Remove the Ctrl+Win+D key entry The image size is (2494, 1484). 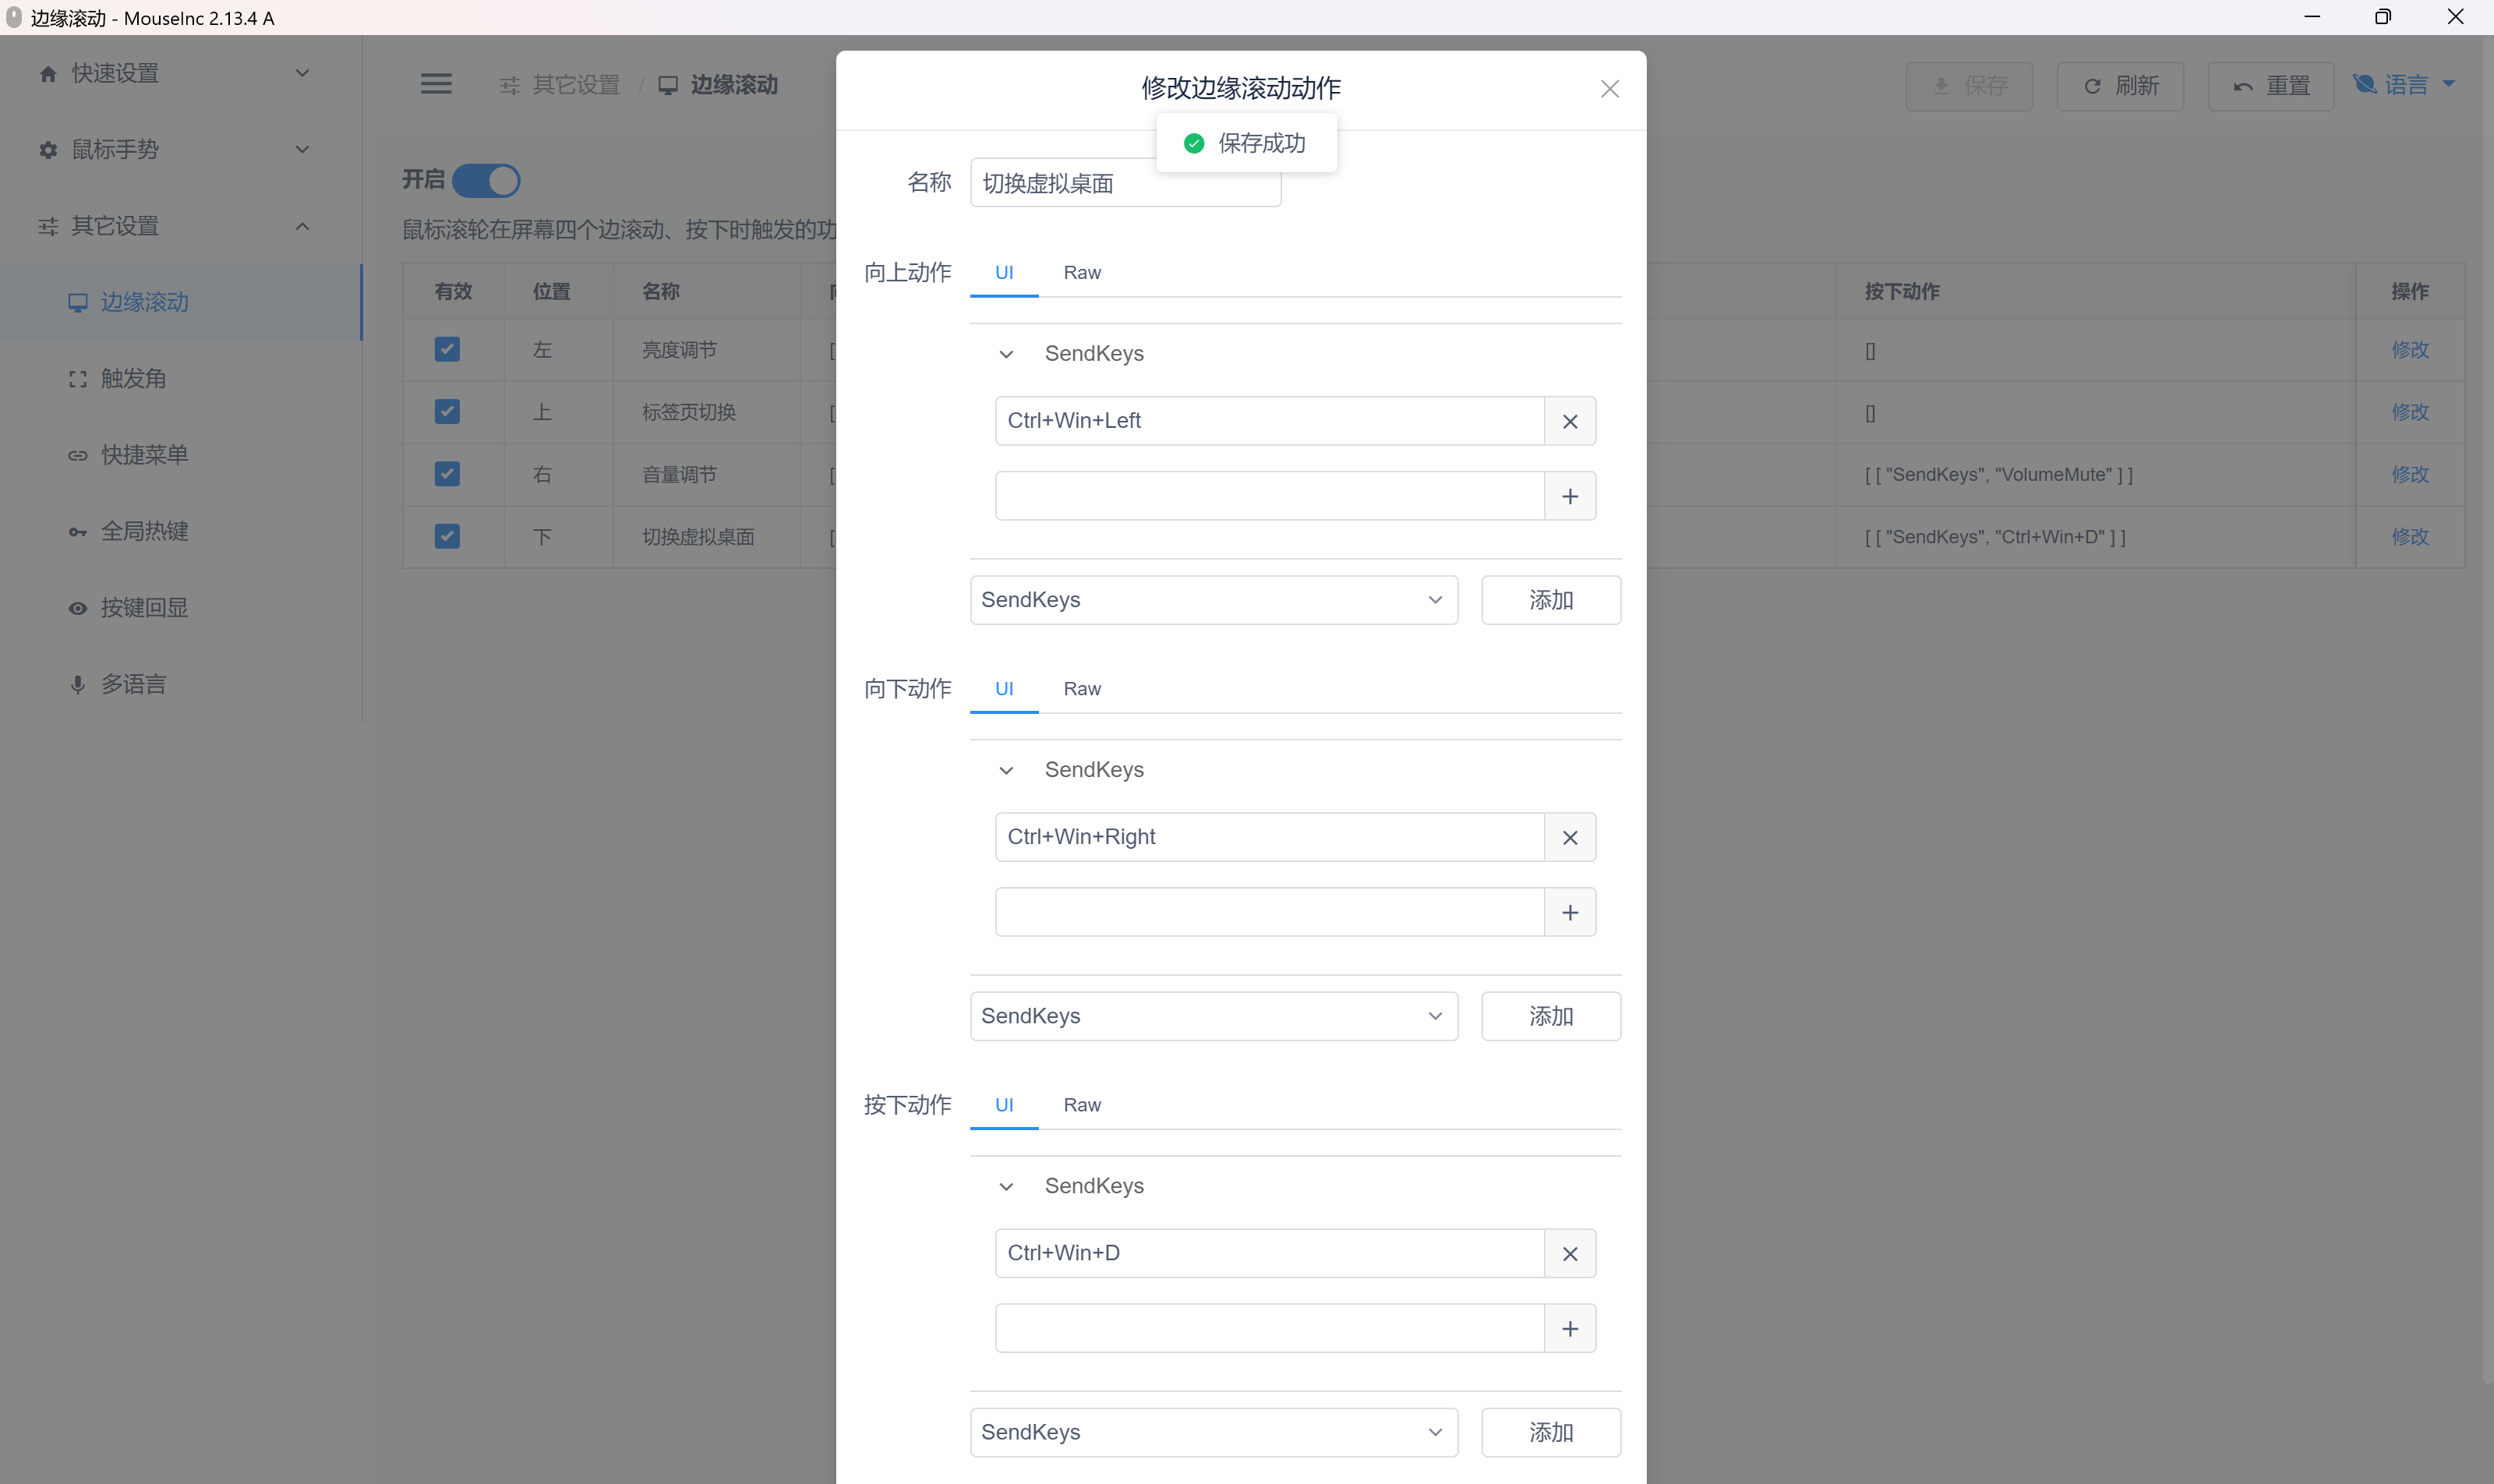(1570, 1253)
